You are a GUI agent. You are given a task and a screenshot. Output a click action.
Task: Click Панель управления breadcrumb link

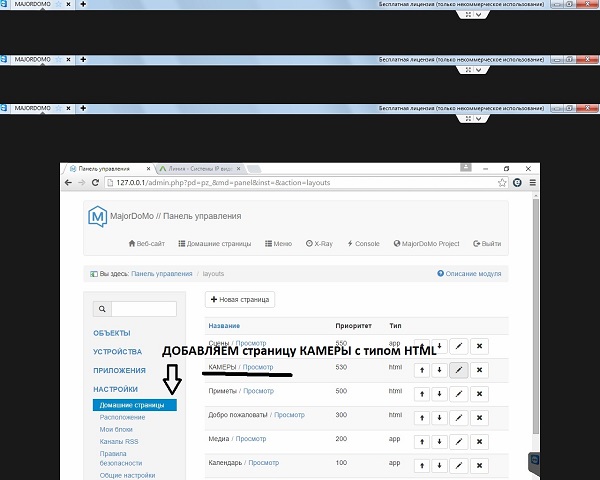point(161,274)
